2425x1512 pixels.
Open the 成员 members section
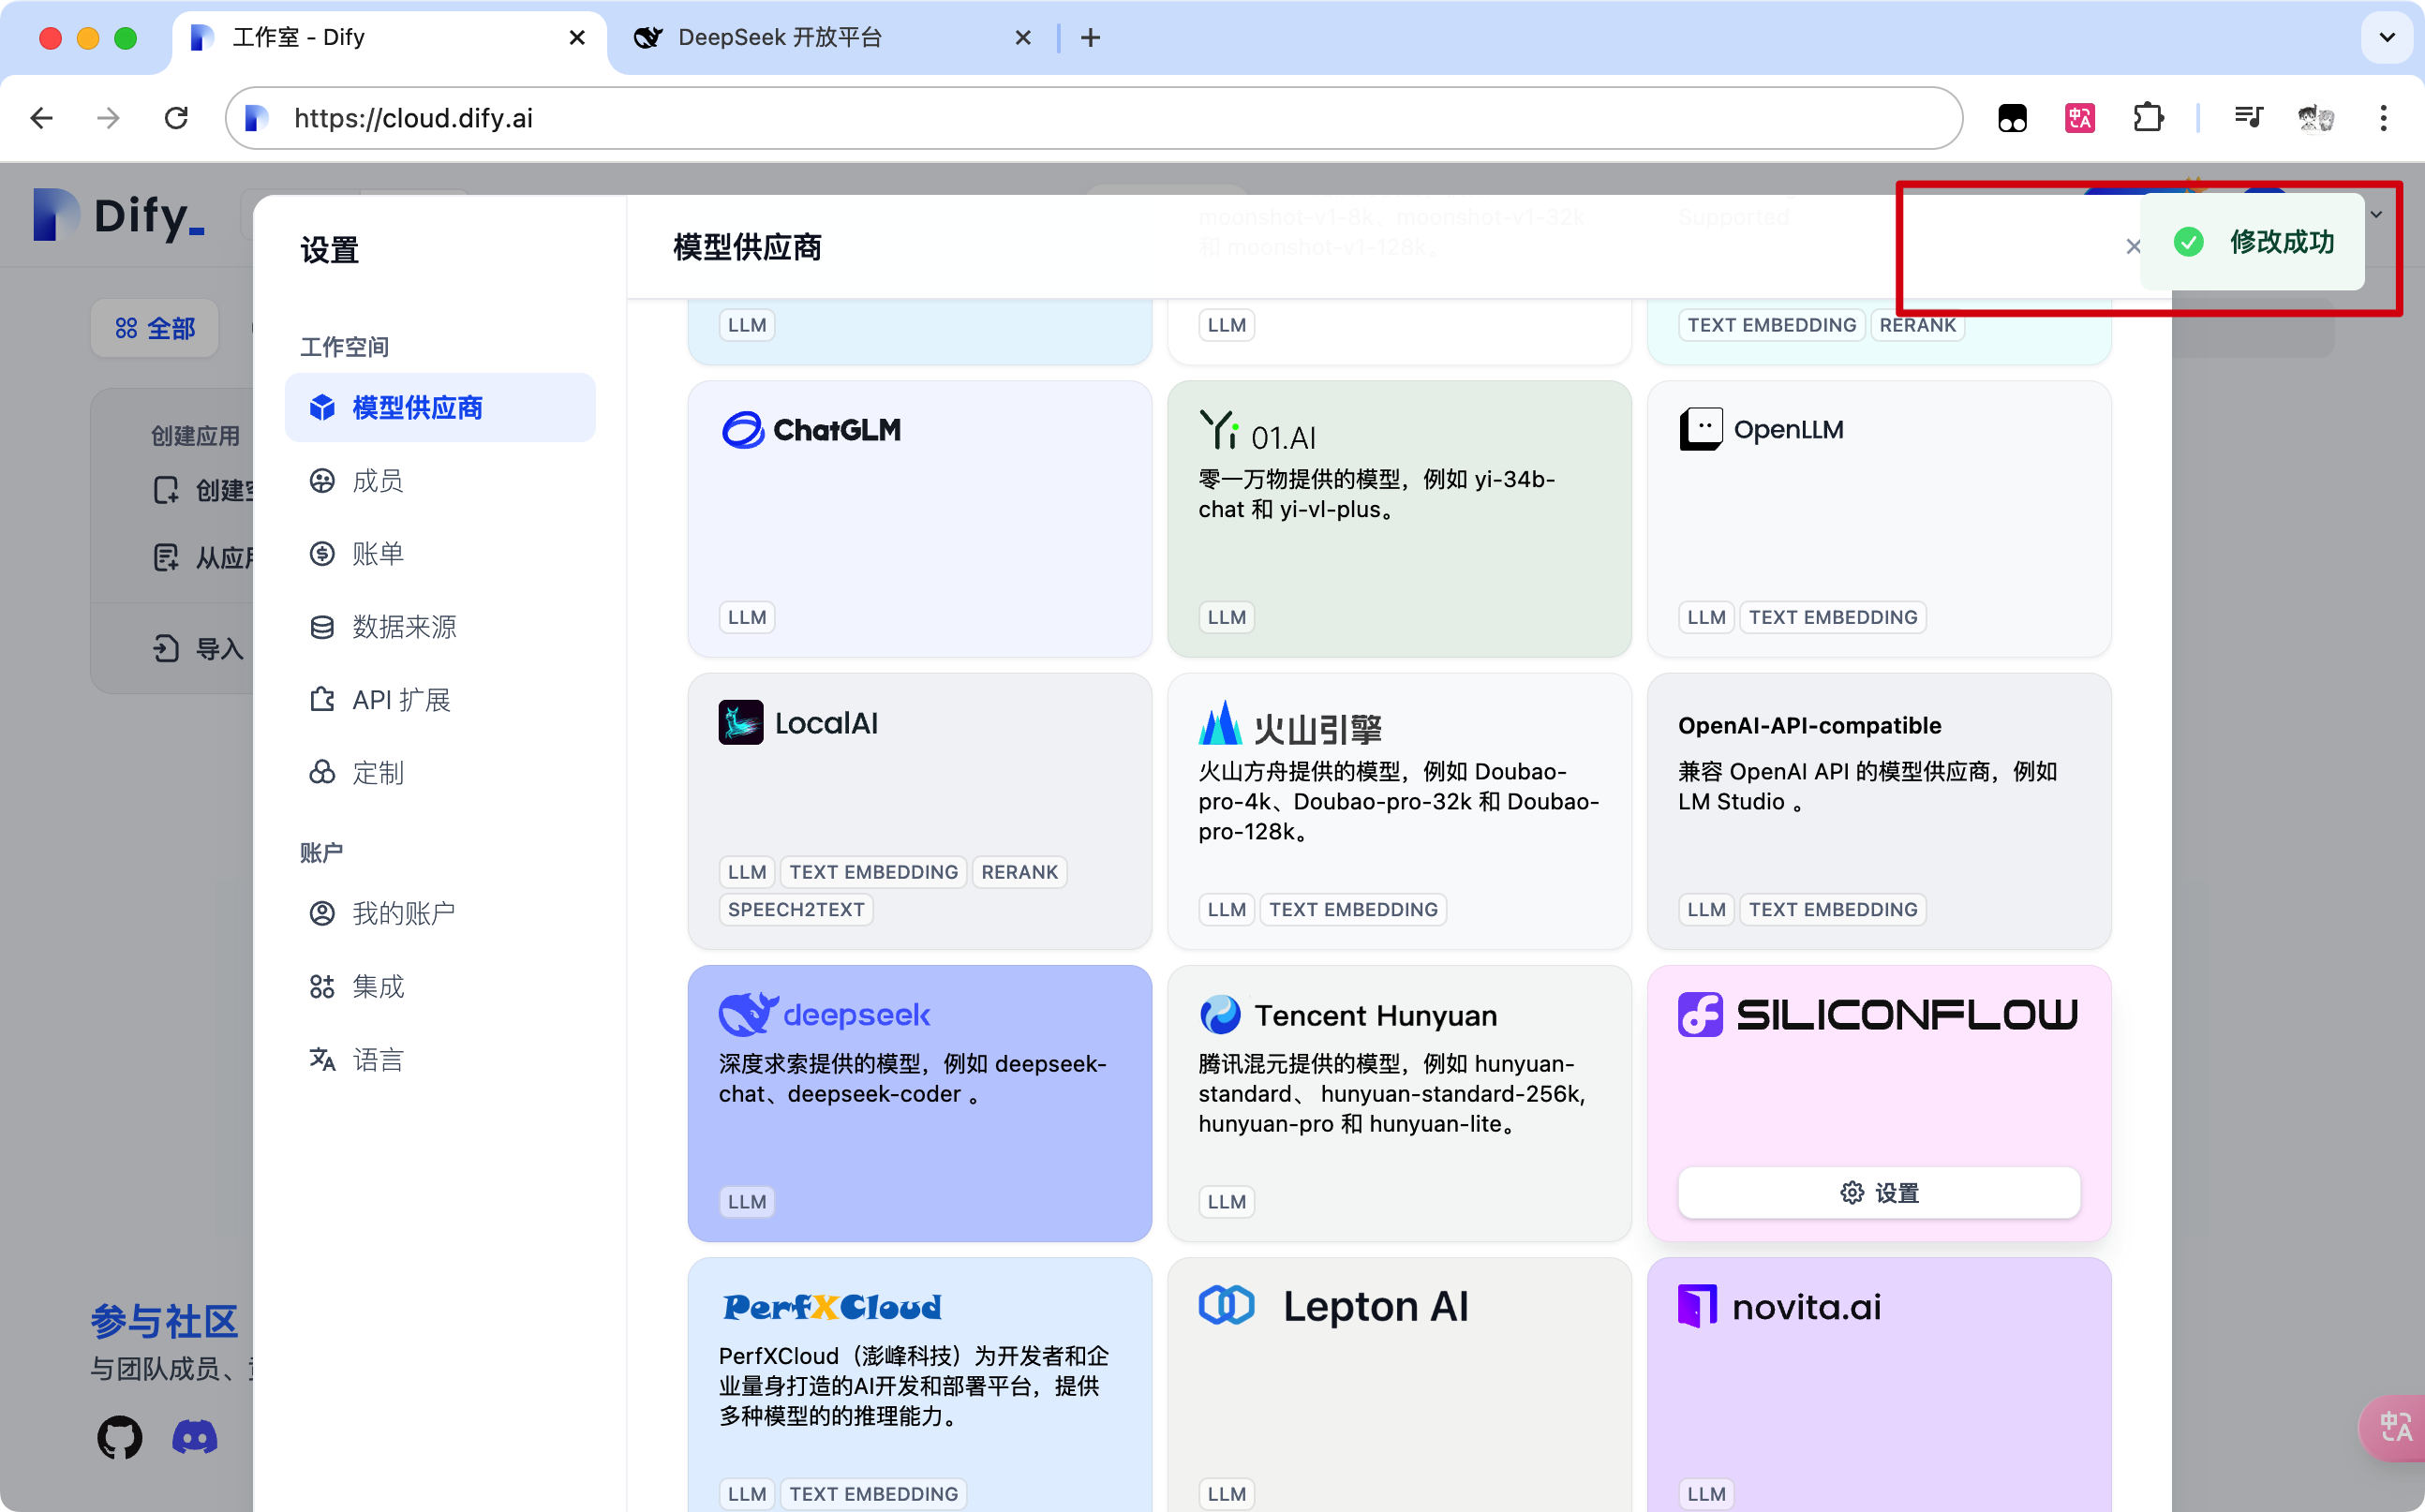point(440,481)
